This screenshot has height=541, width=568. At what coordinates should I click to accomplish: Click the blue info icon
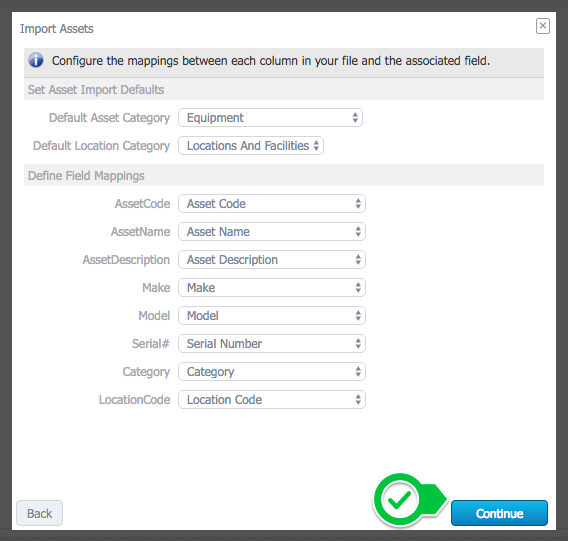36,60
